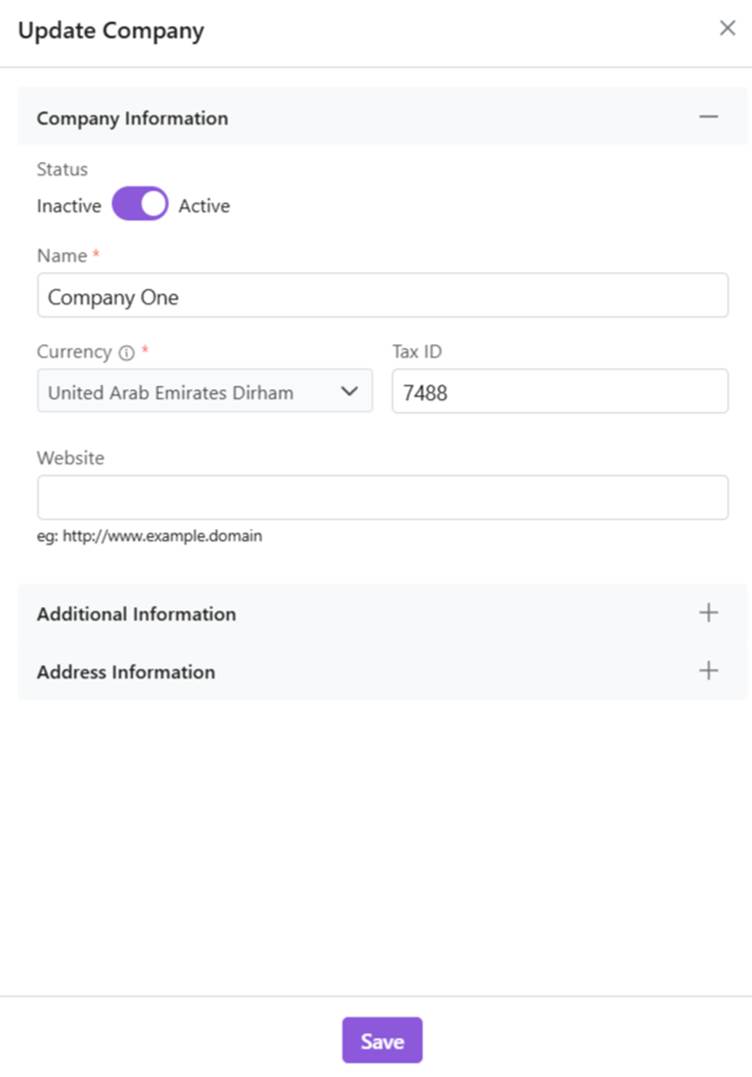Click the Tax ID label
The image size is (752, 1077).
click(x=416, y=352)
